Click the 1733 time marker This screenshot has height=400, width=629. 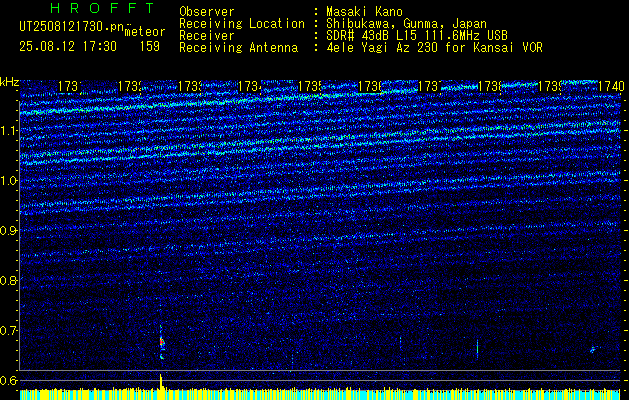(191, 86)
